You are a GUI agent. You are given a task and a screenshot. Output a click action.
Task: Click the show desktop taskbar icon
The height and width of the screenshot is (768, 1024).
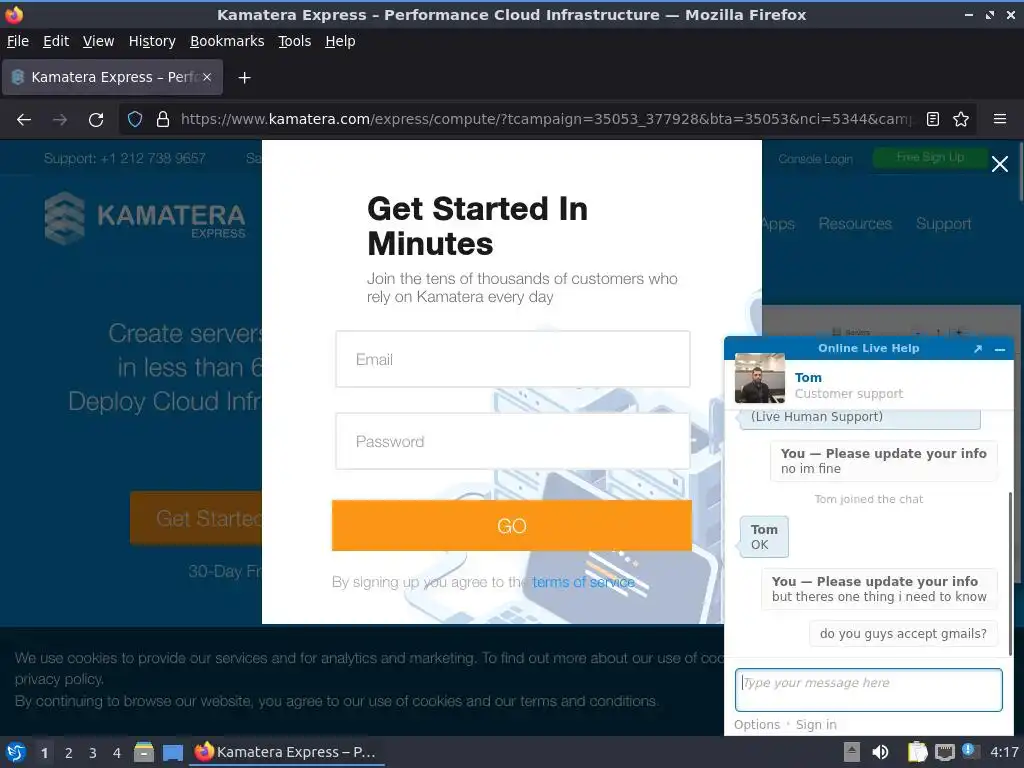click(173, 752)
